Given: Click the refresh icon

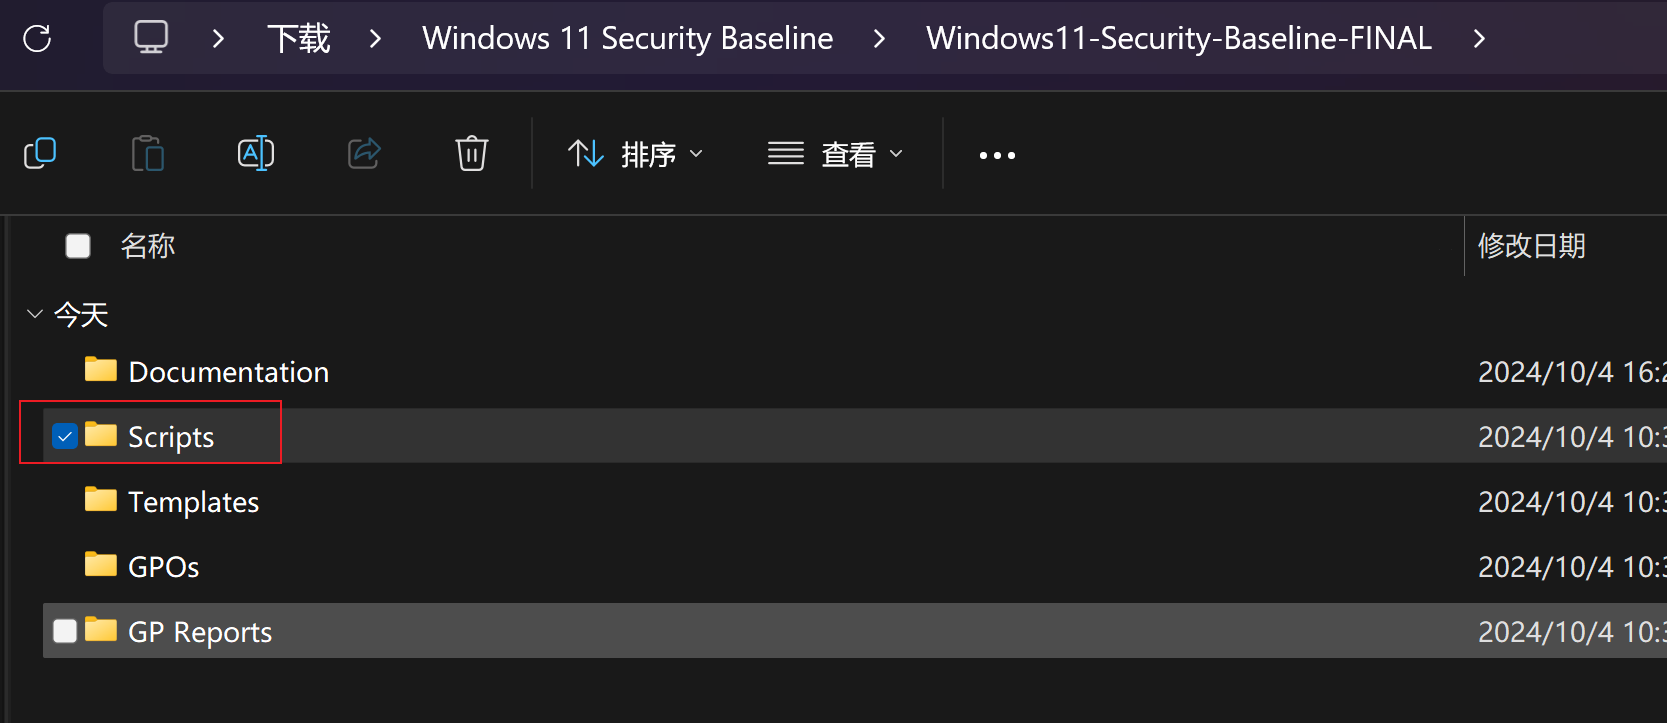Looking at the screenshot, I should (37, 39).
